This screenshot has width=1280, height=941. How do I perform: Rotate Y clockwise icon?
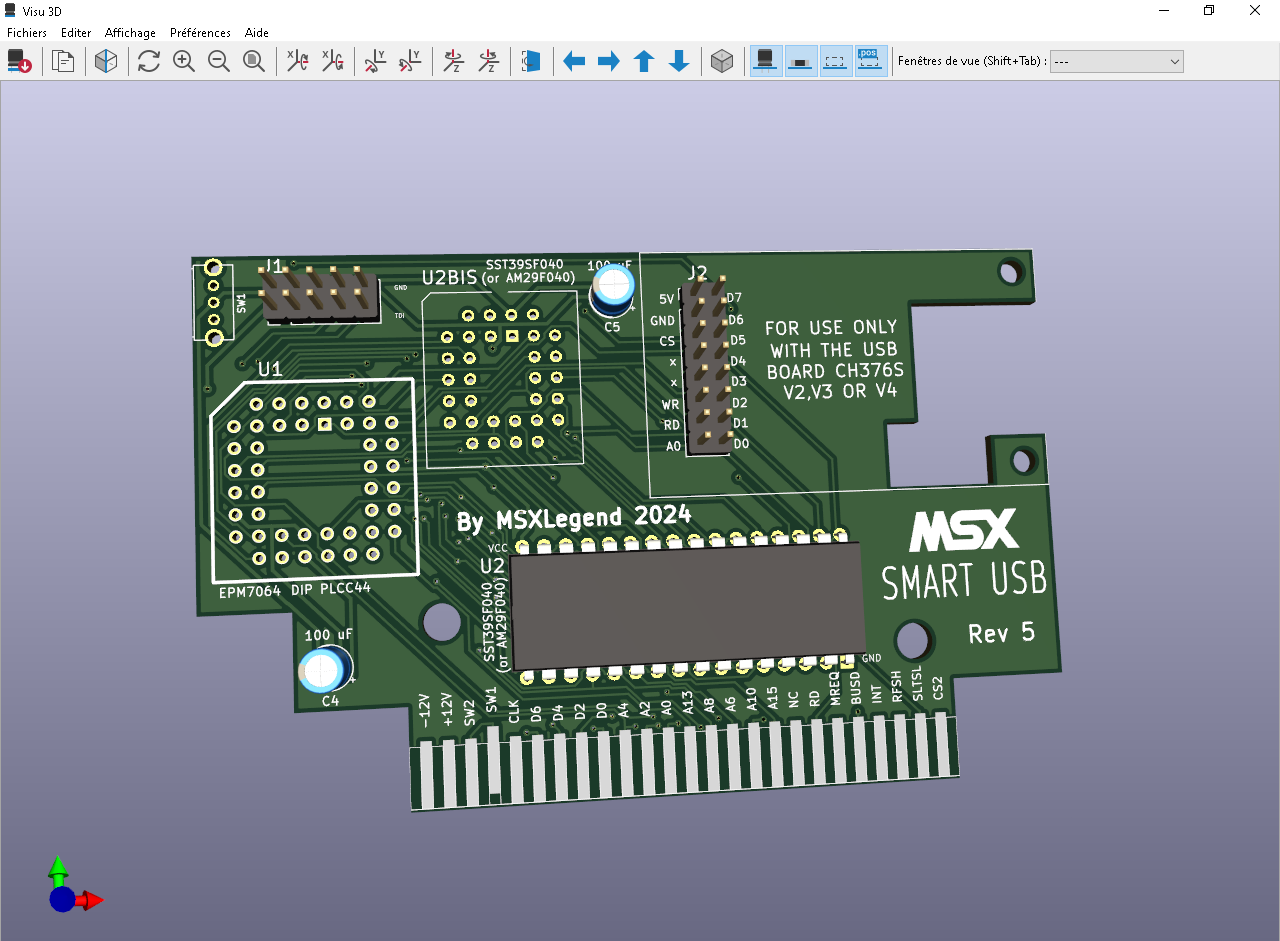tap(375, 61)
